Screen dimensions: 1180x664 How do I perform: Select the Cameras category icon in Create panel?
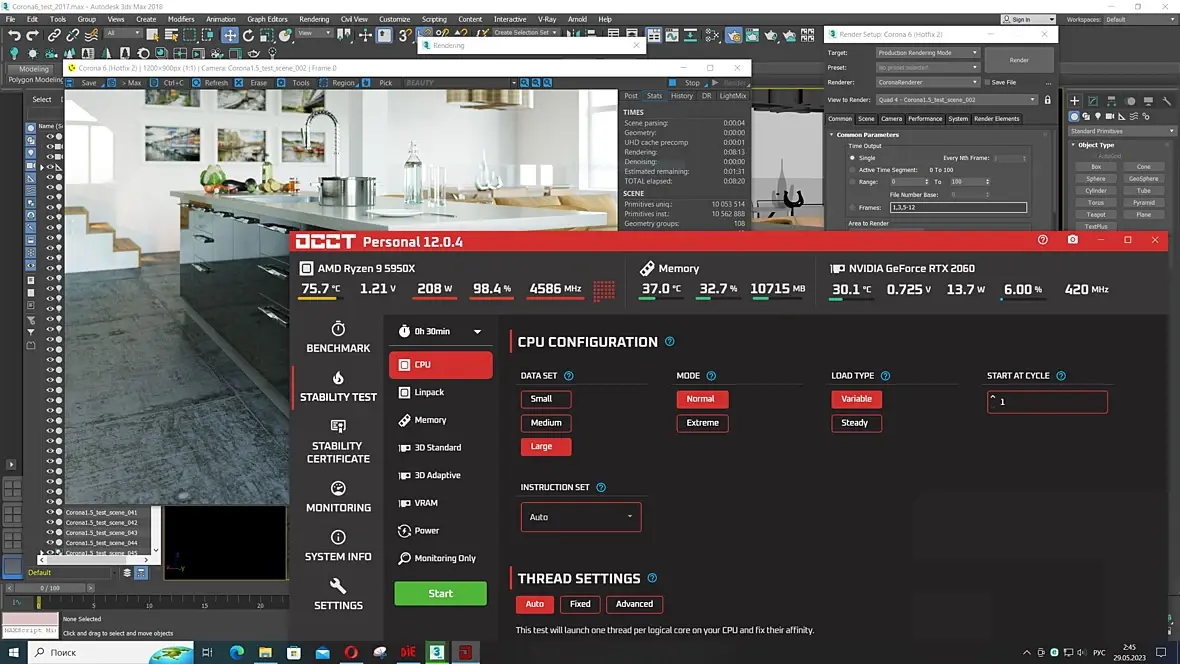pyautogui.click(x=1110, y=117)
